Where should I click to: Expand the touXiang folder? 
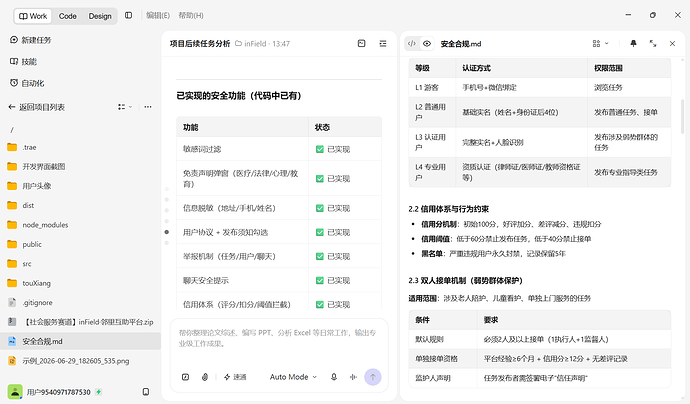(x=80, y=283)
